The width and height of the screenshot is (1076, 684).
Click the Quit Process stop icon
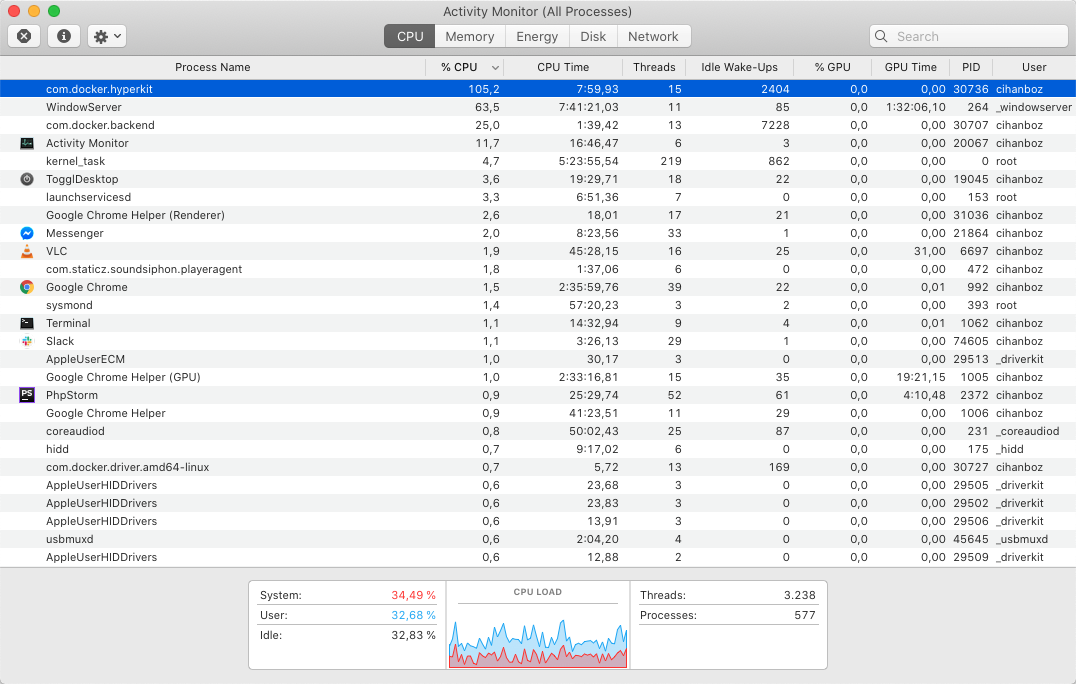click(x=24, y=36)
